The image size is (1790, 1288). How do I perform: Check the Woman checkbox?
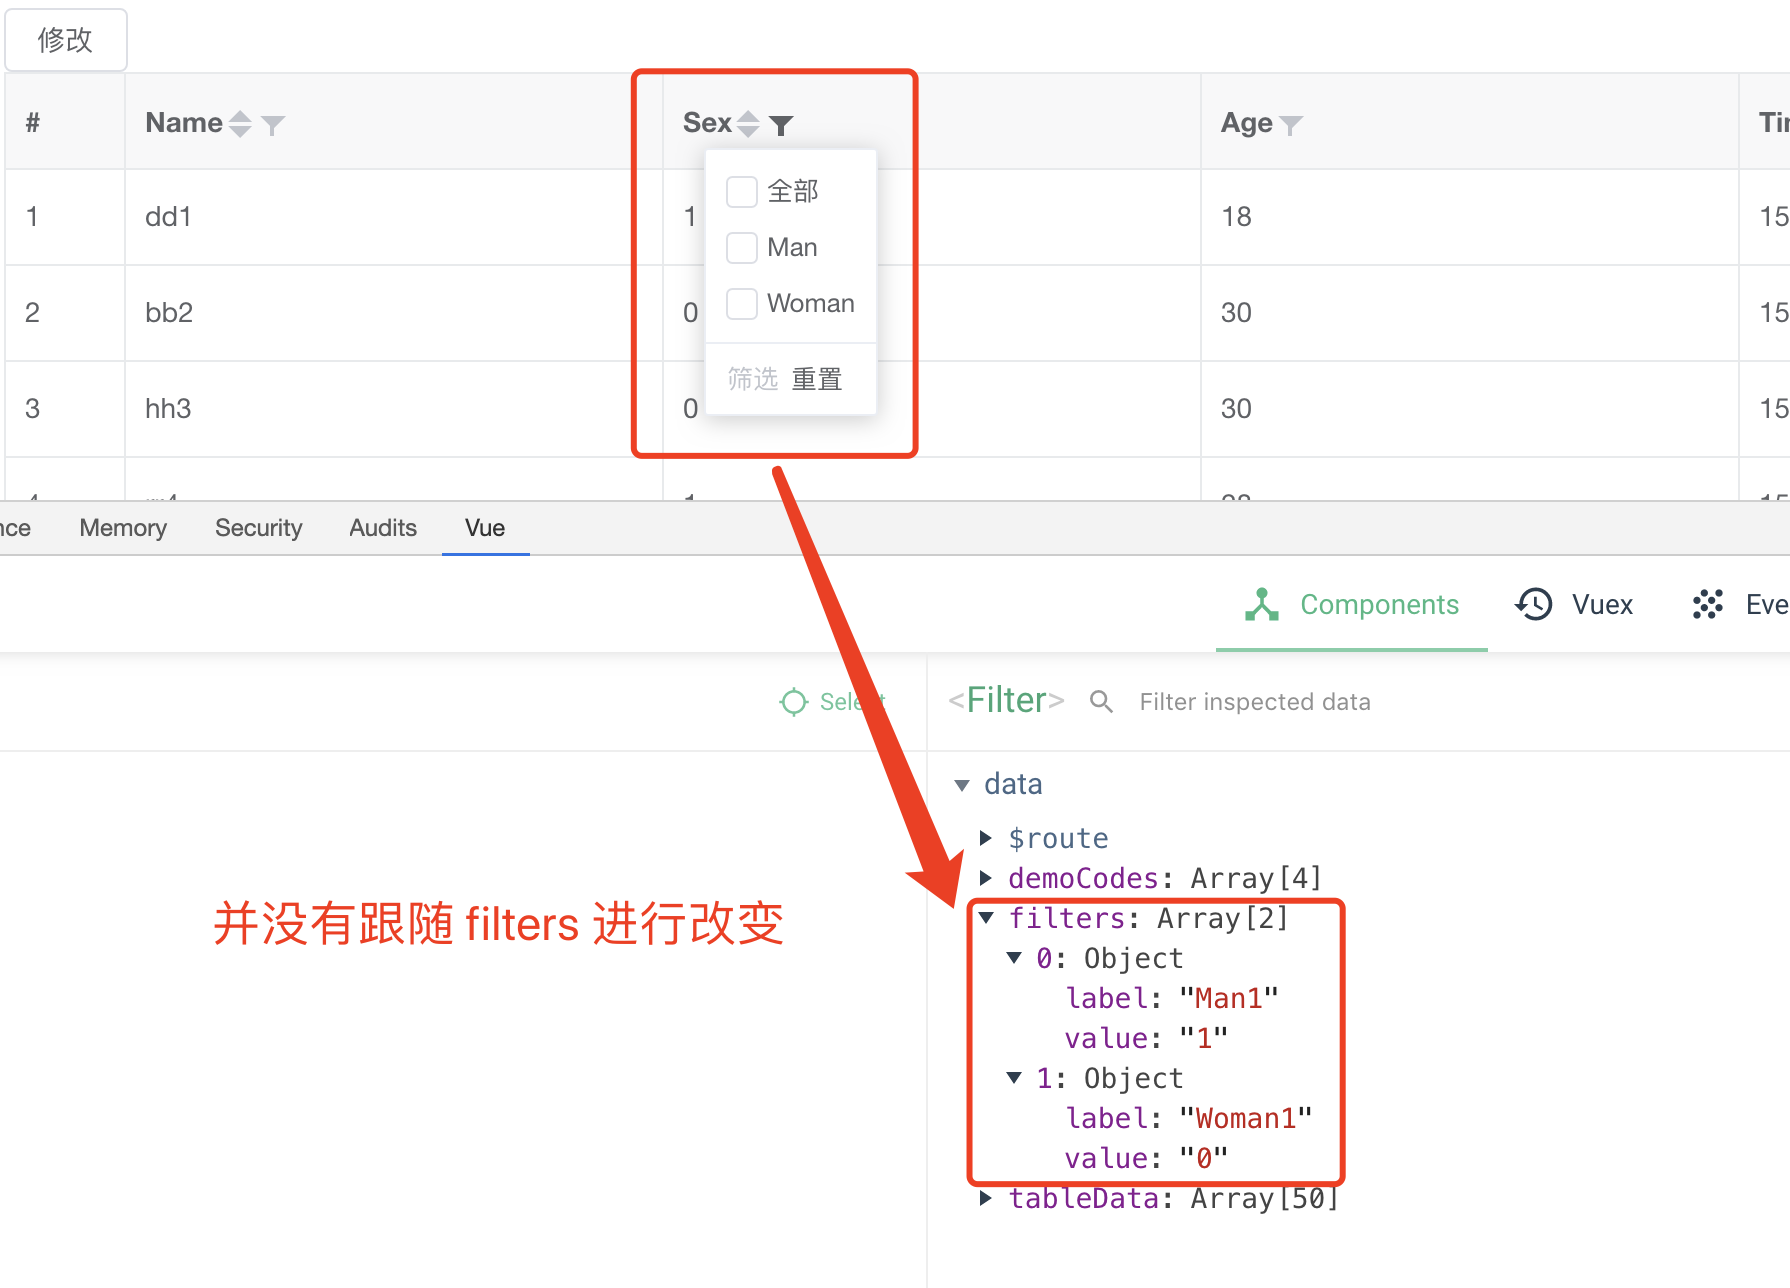(741, 303)
